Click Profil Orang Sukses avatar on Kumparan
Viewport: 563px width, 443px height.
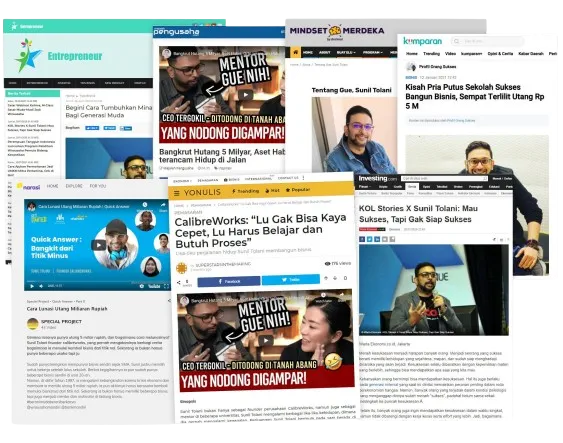click(x=411, y=67)
